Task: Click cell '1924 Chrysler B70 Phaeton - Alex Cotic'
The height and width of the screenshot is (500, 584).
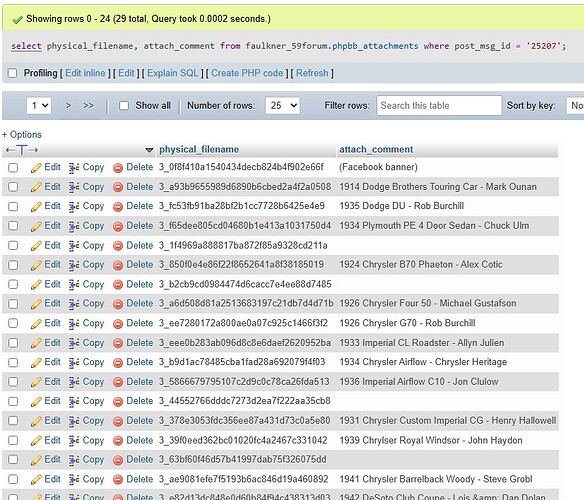Action: pyautogui.click(x=421, y=265)
